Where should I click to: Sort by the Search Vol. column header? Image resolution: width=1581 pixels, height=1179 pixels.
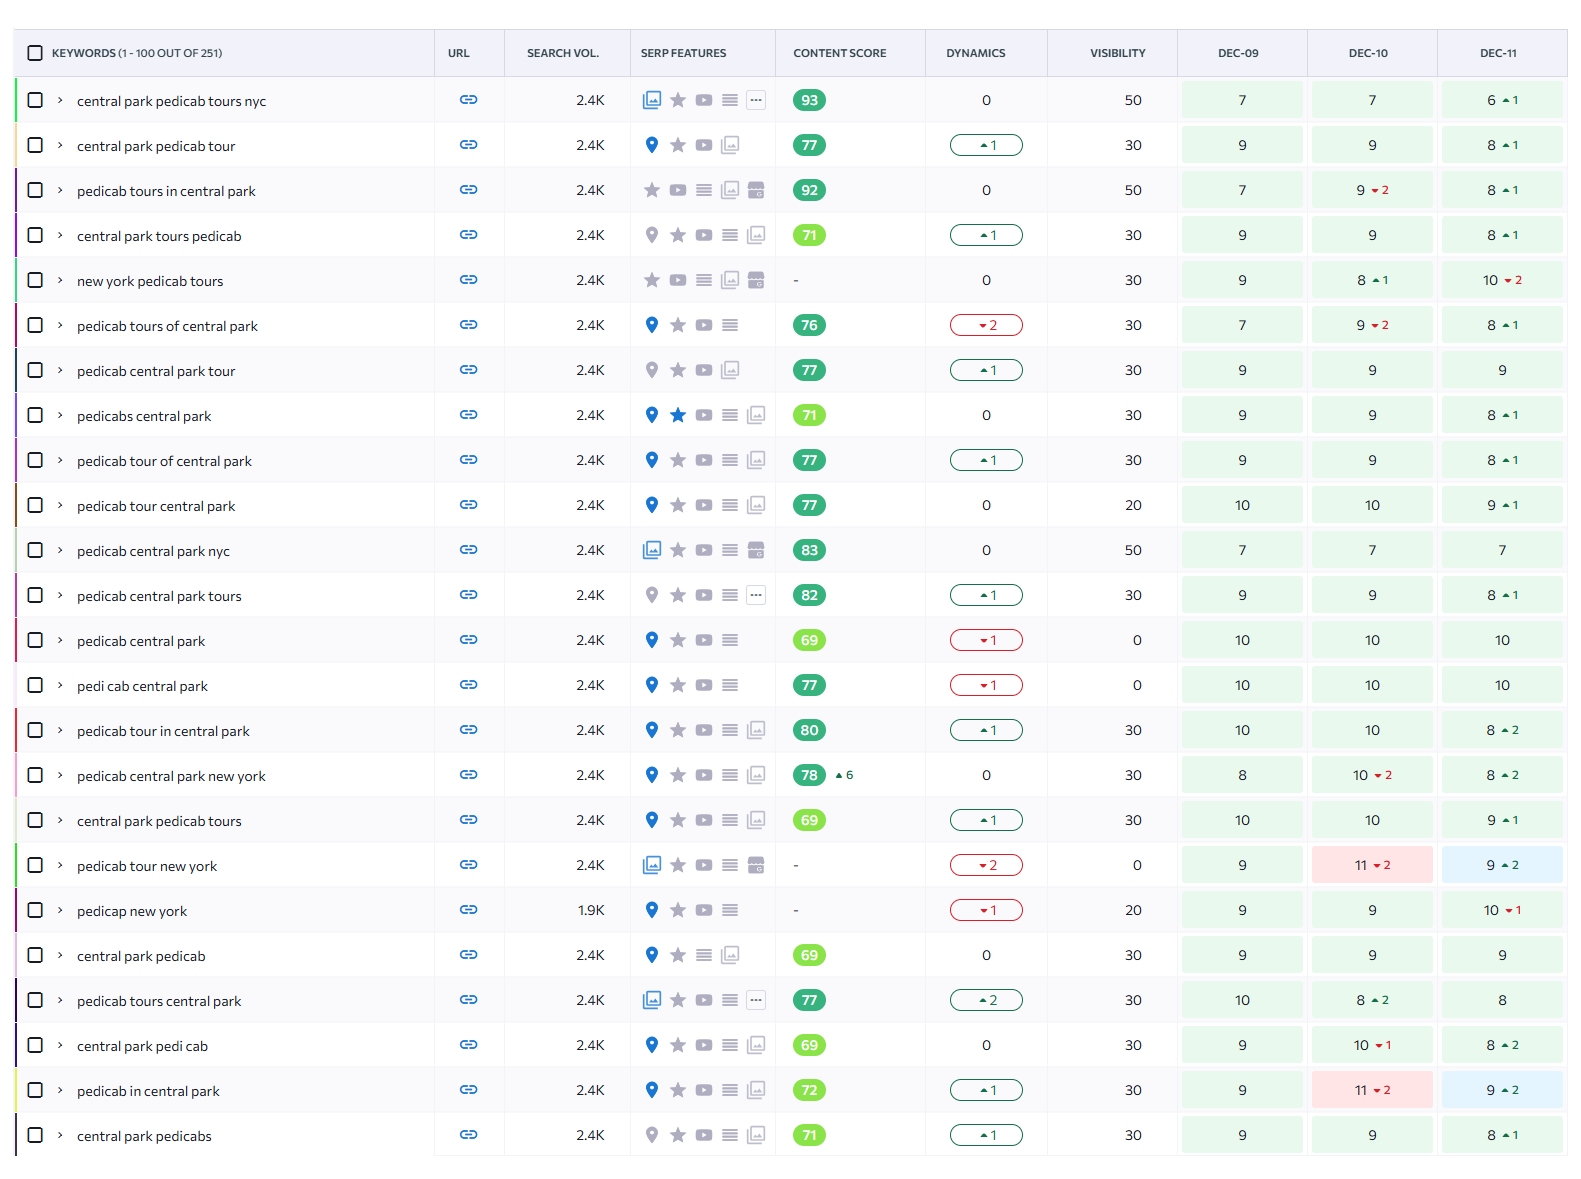click(x=563, y=53)
